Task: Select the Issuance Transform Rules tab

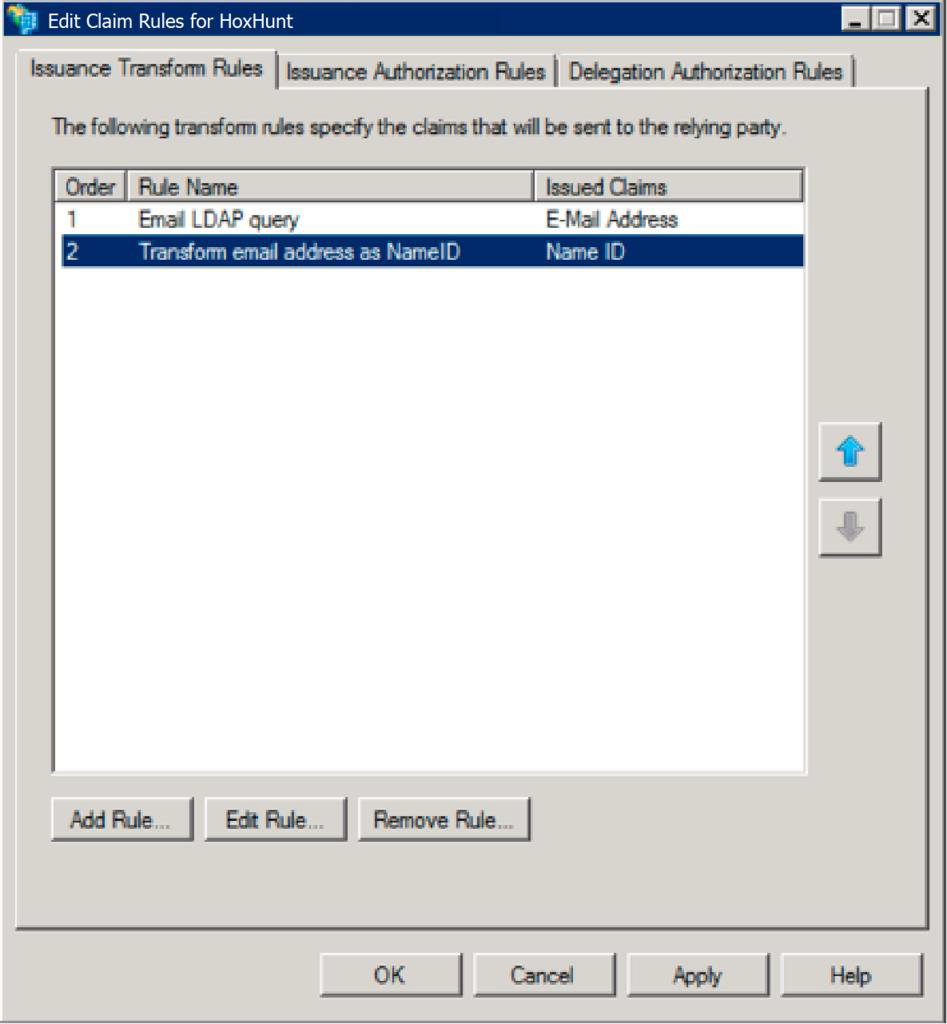Action: (146, 68)
